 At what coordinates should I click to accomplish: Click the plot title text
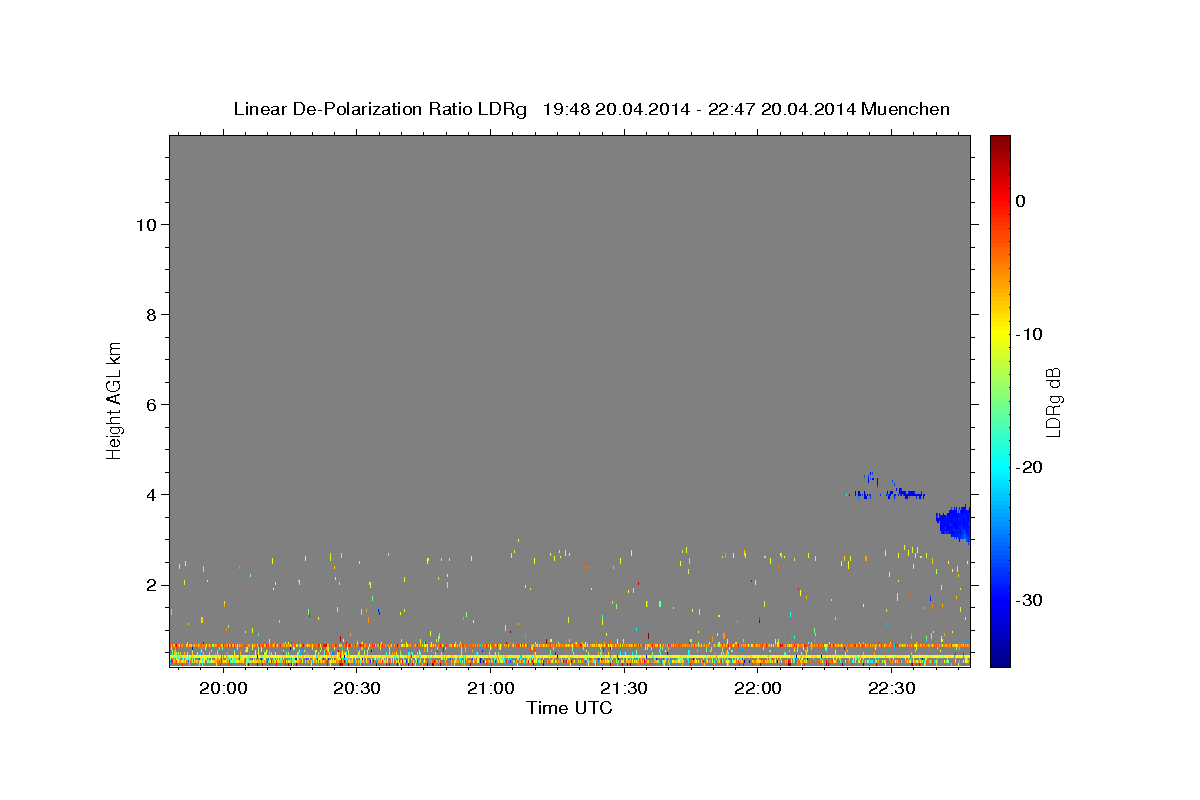[x=591, y=109]
